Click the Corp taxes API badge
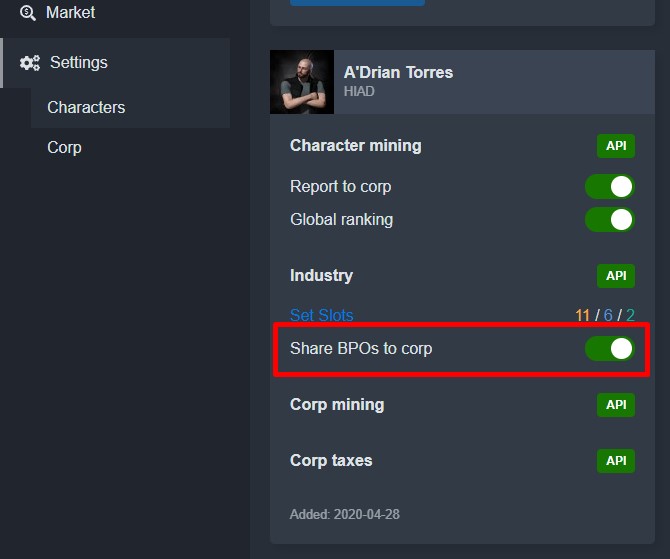Viewport: 670px width, 559px height. pos(616,461)
